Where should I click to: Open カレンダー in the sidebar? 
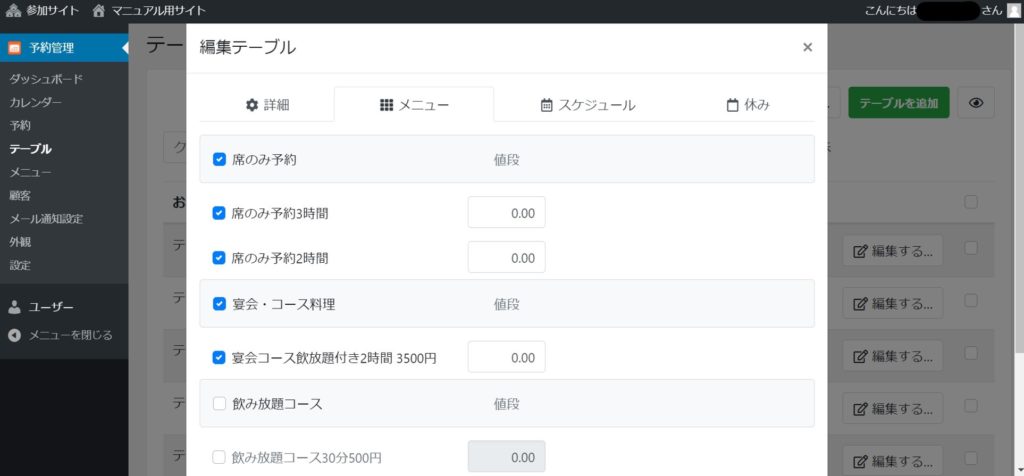click(36, 102)
